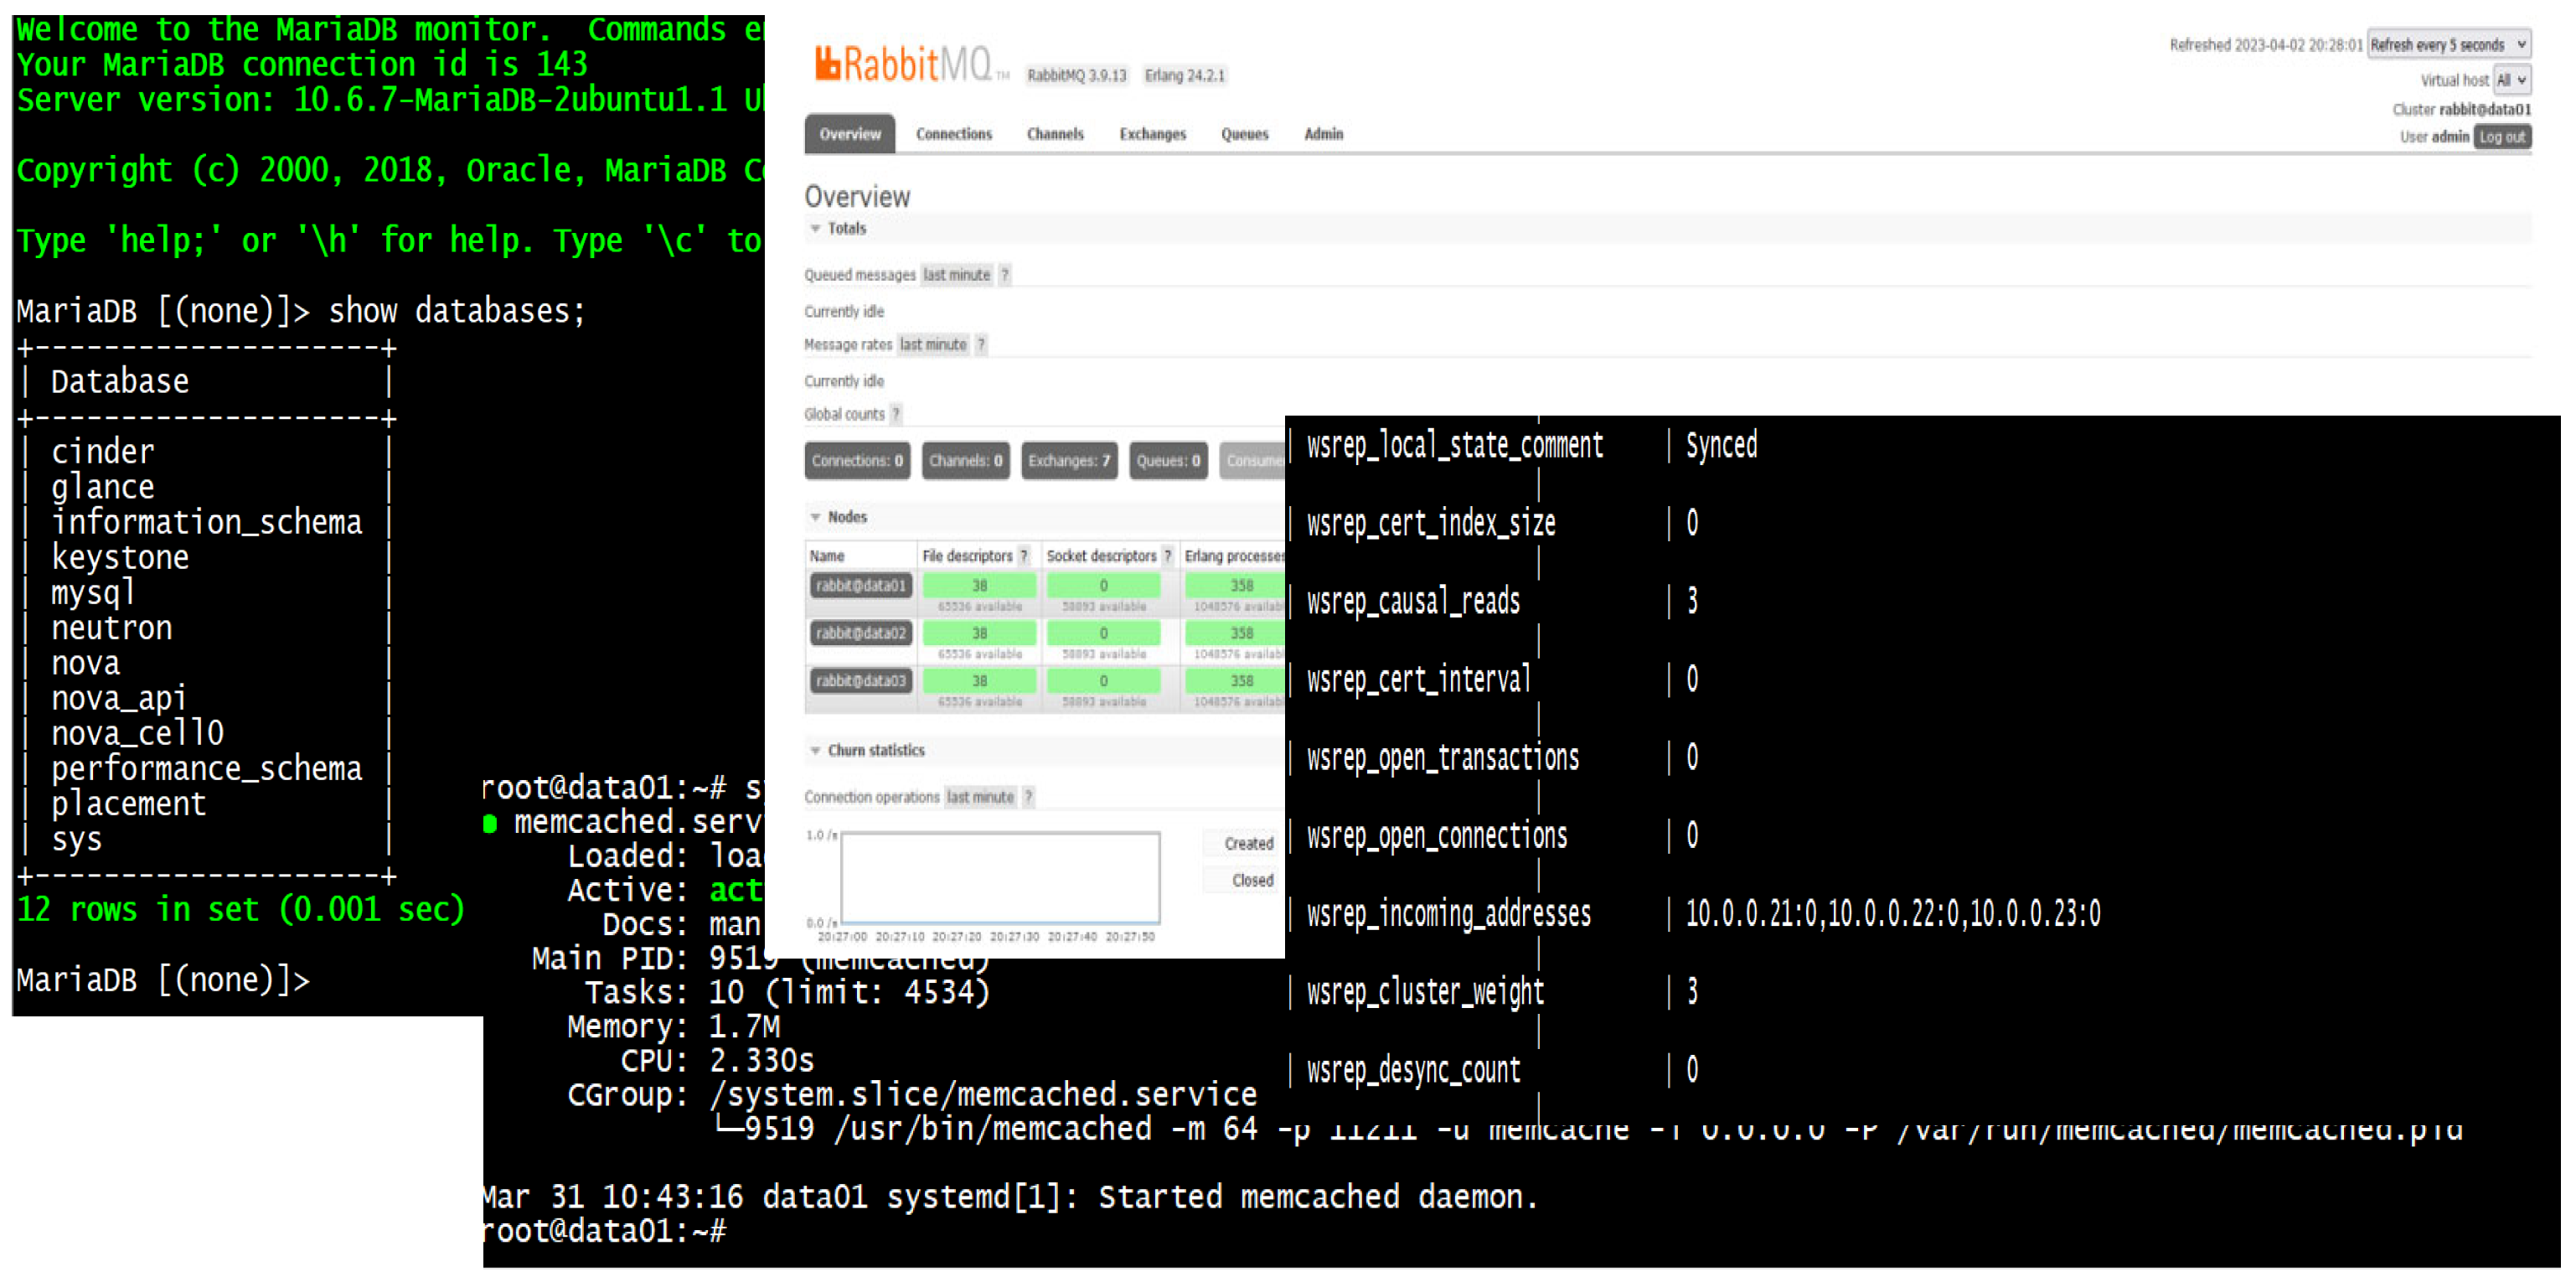Open the refresh interval dropdown

(x=2448, y=45)
